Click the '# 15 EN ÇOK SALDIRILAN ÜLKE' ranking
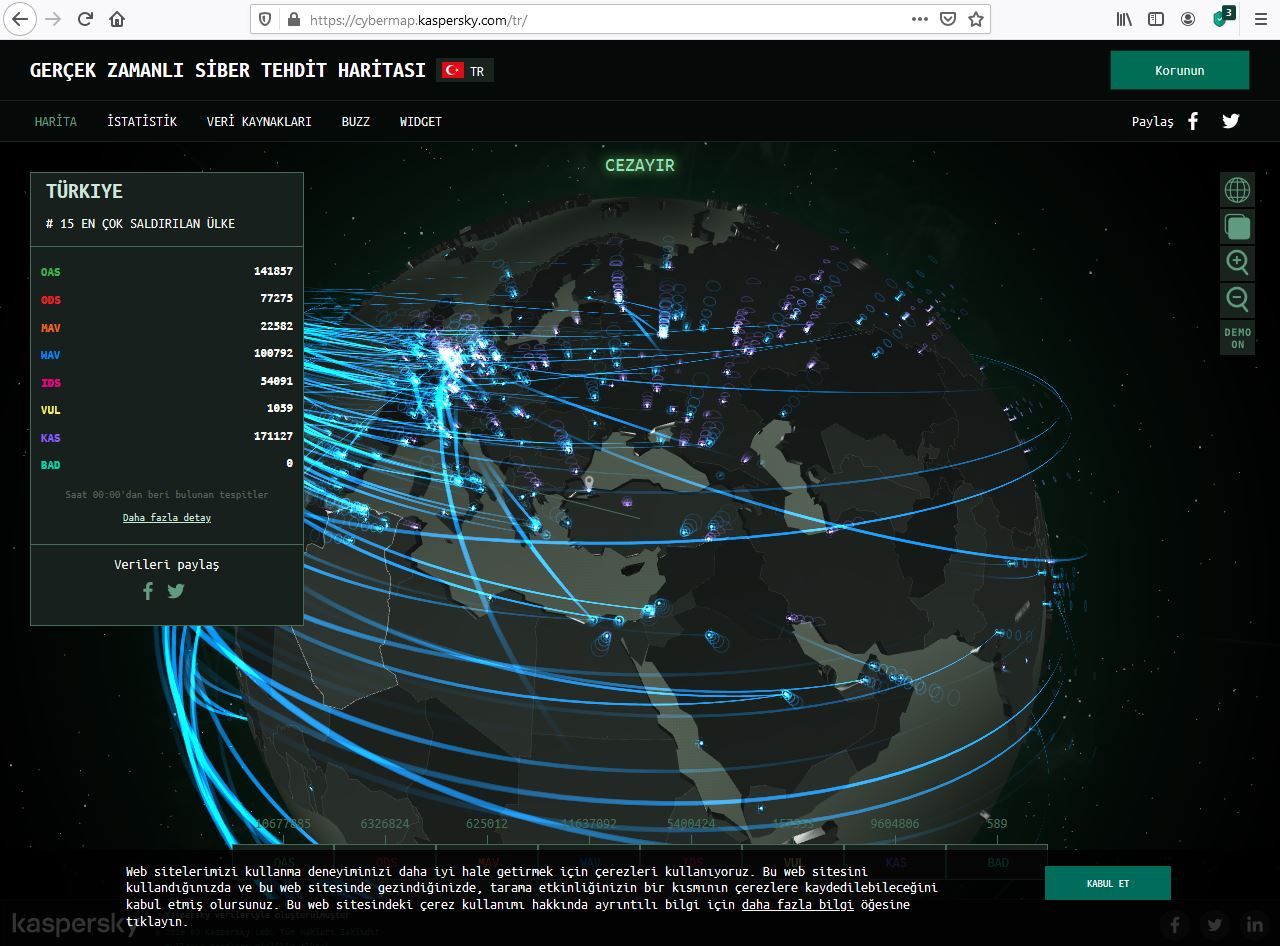 (x=141, y=224)
